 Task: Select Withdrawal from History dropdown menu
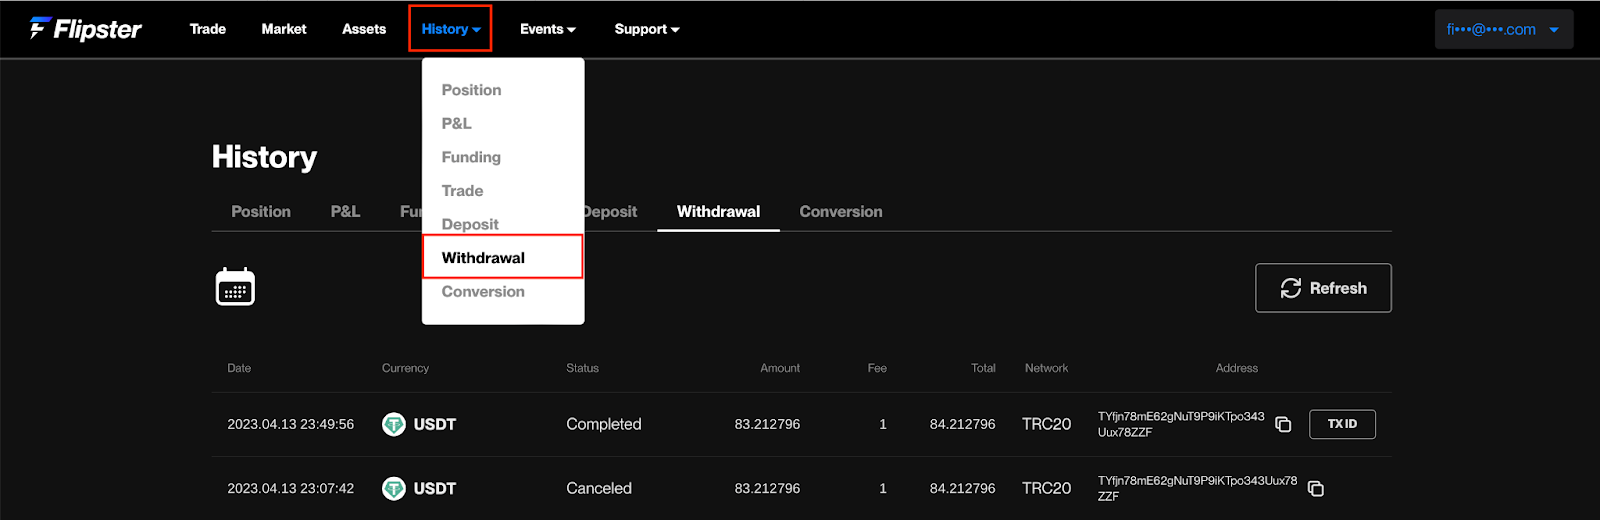tap(503, 257)
